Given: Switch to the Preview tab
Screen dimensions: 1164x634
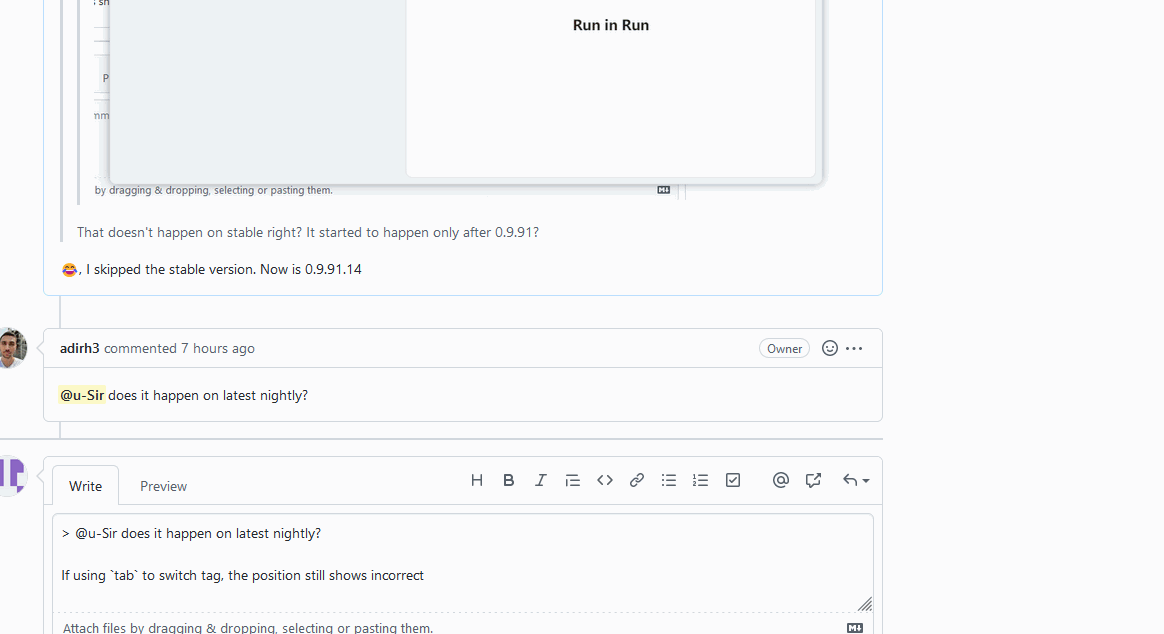Looking at the screenshot, I should pos(163,486).
